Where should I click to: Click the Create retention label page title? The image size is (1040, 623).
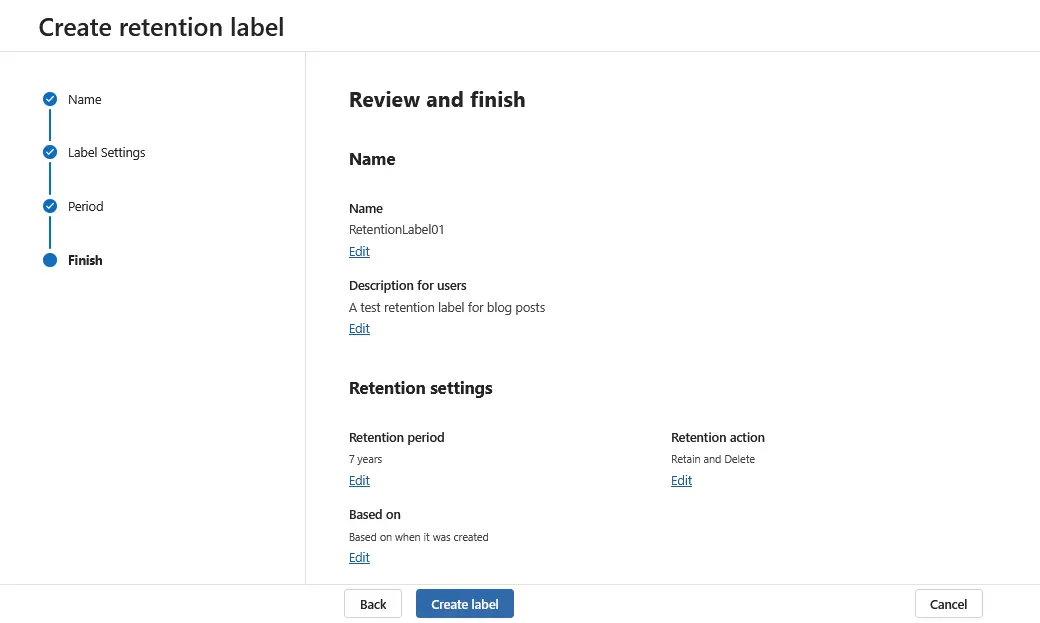coord(161,27)
